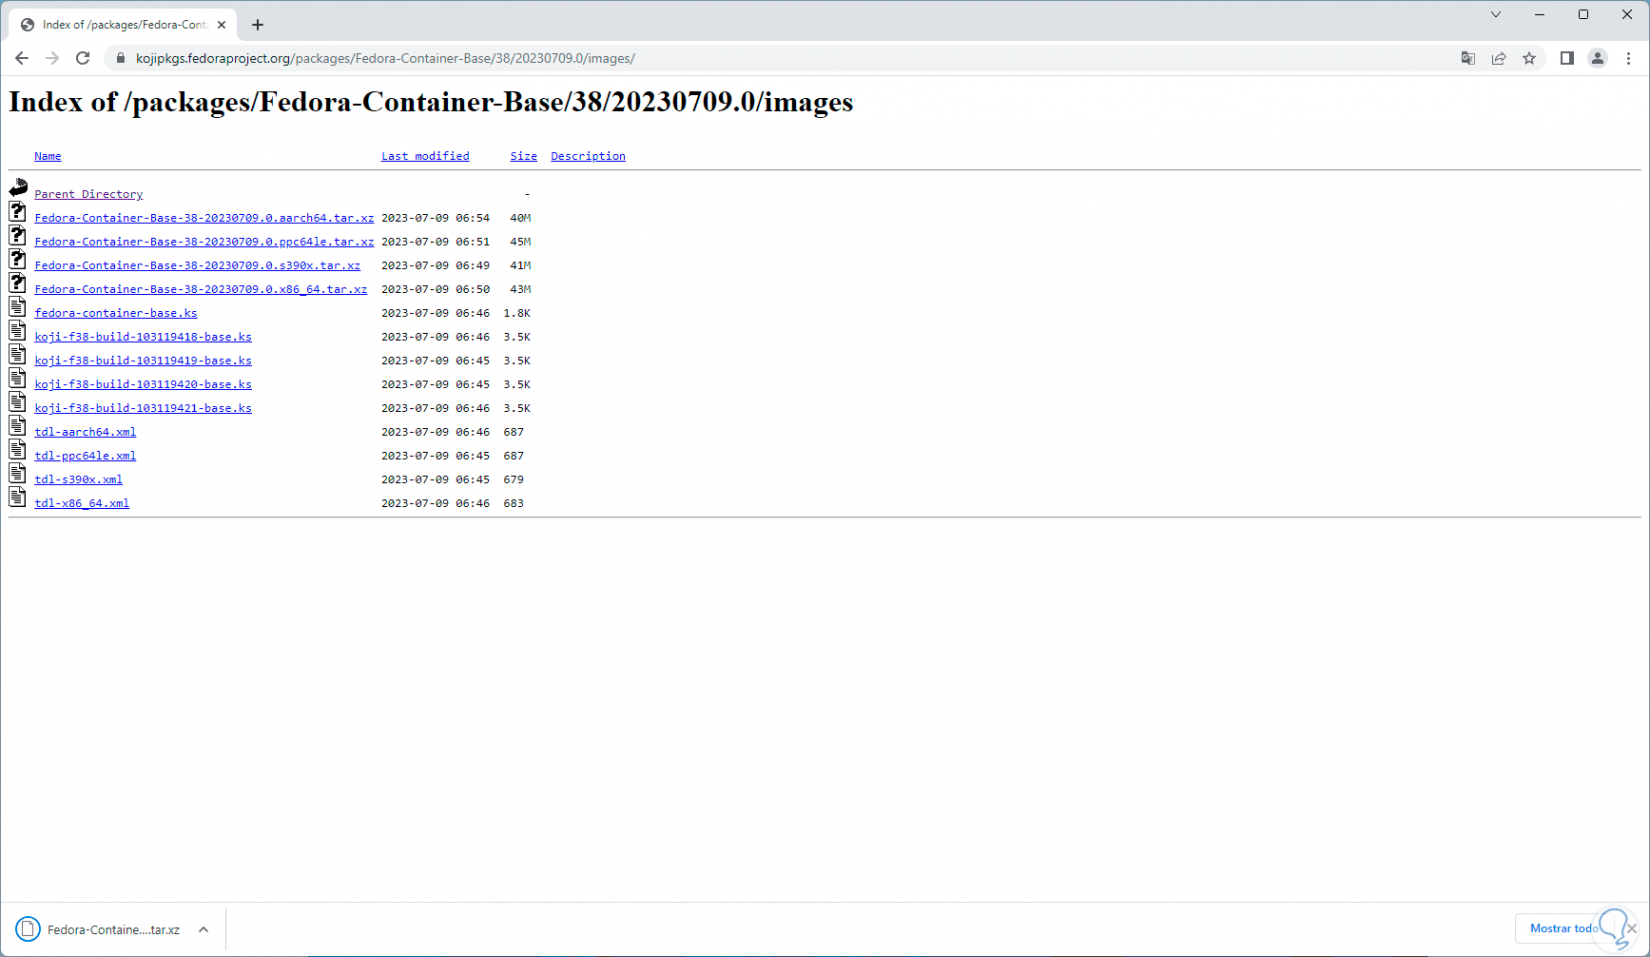This screenshot has width=1650, height=957.
Task: Open the tdl-aarch64.xml file
Action: pos(85,432)
